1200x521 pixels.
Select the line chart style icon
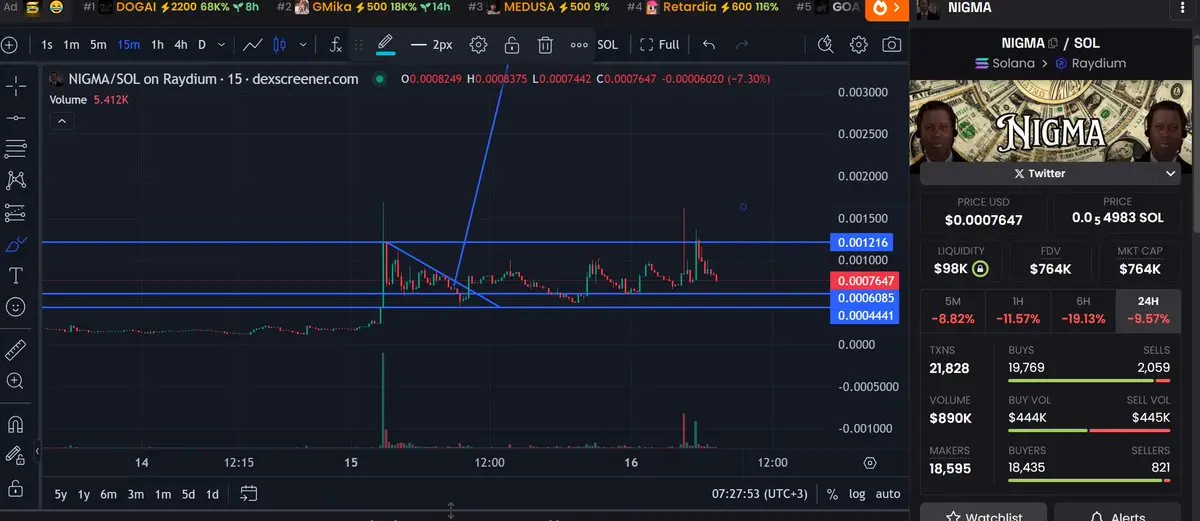pos(253,45)
